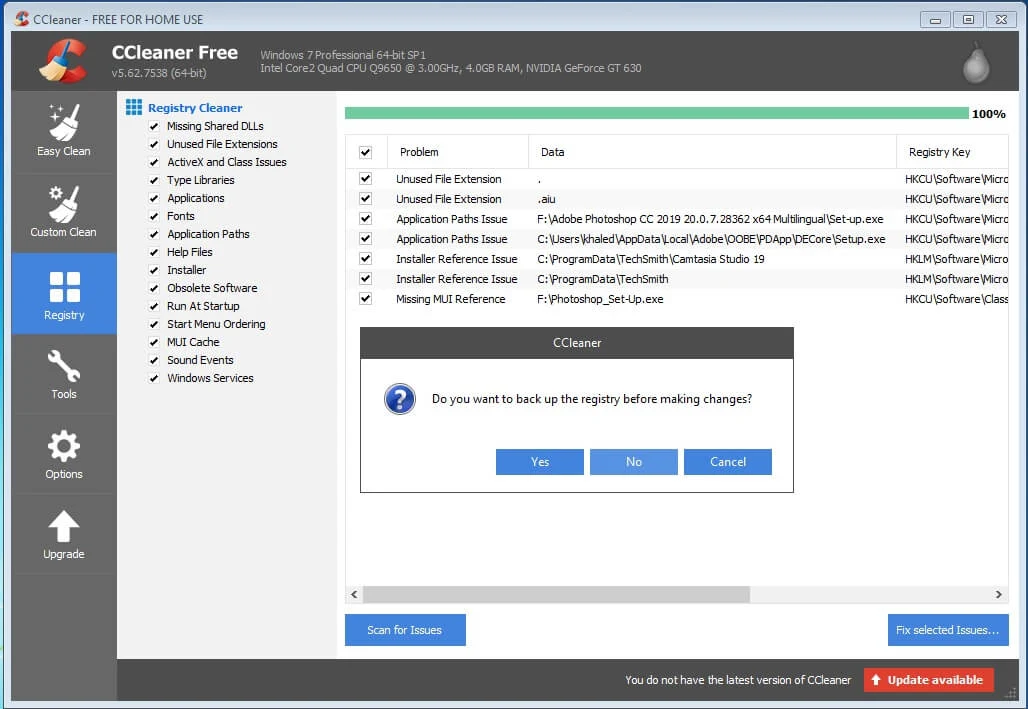Viewport: 1028px width, 709px height.
Task: Toggle Windows Services checkbox
Action: click(154, 378)
